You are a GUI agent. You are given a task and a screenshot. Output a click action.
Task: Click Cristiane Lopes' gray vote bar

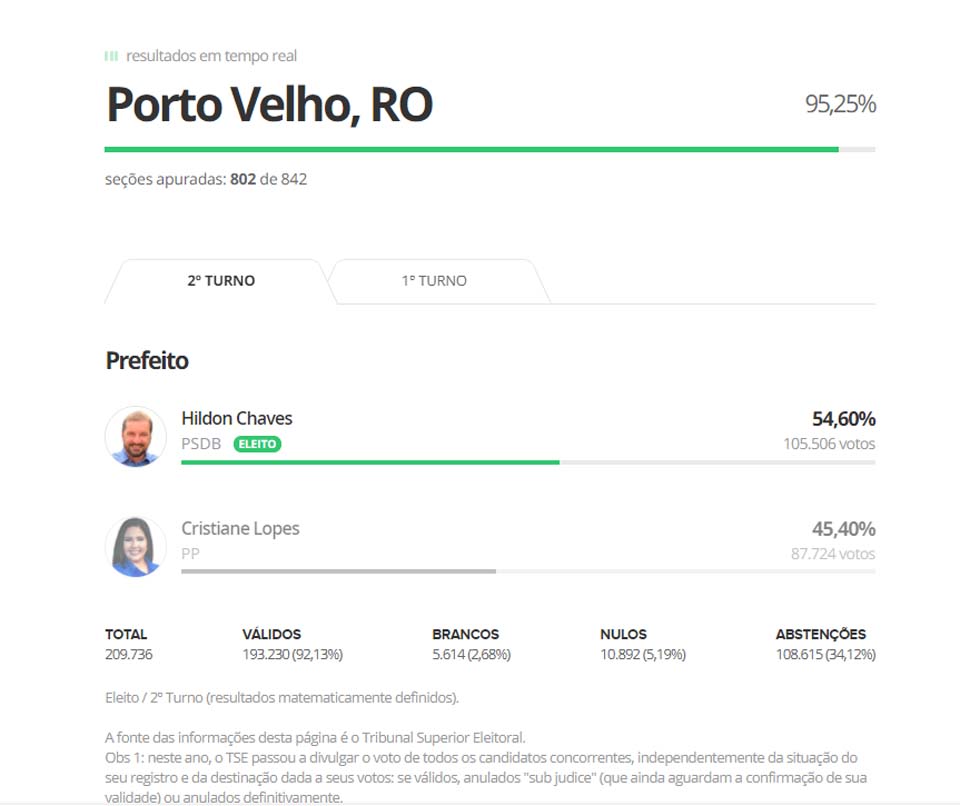[x=338, y=572]
